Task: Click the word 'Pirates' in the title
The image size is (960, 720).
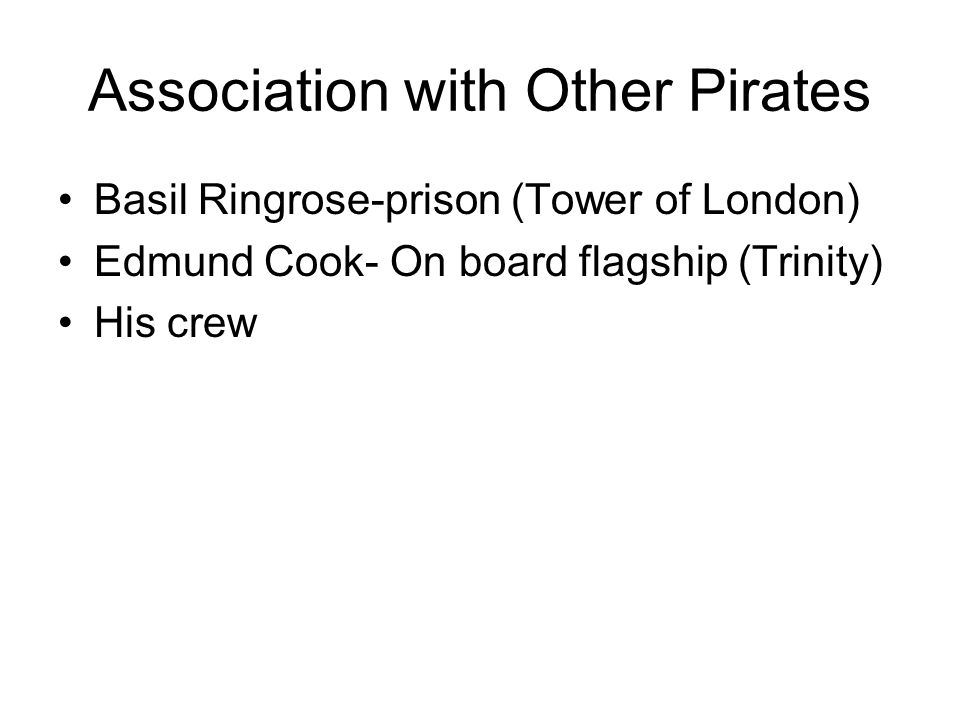Action: pos(779,91)
